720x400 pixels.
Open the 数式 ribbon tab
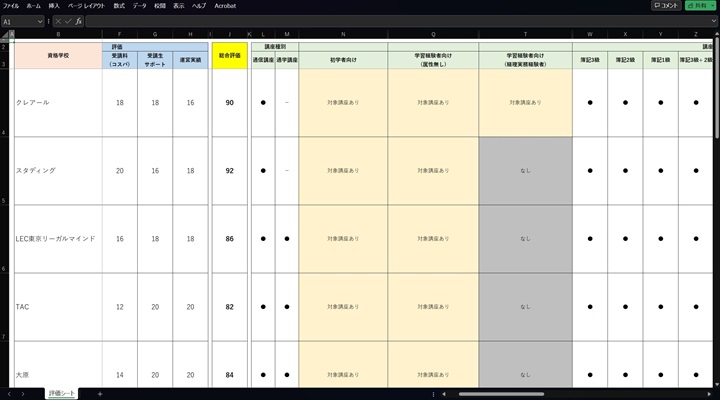pos(119,6)
